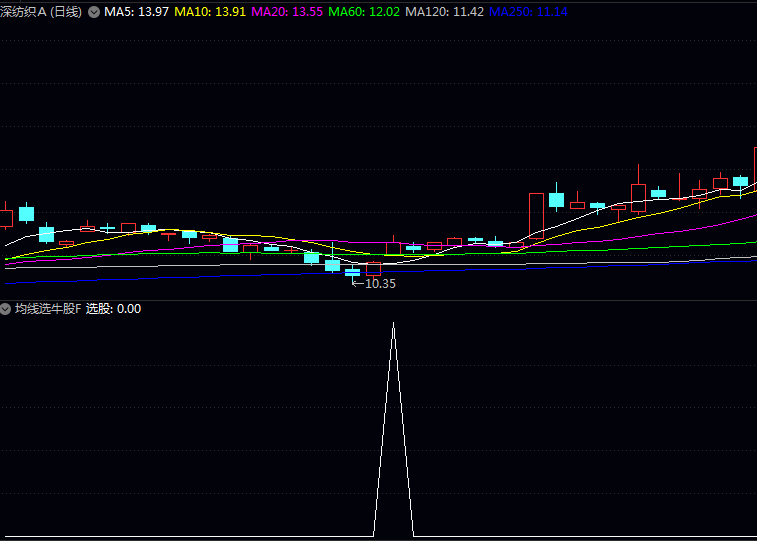Click the MA120: 11.42 label
757x541 pixels.
point(444,12)
